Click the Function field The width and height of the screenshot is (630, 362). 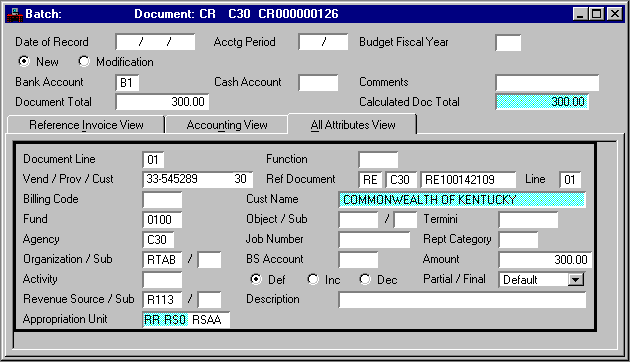coord(378,160)
